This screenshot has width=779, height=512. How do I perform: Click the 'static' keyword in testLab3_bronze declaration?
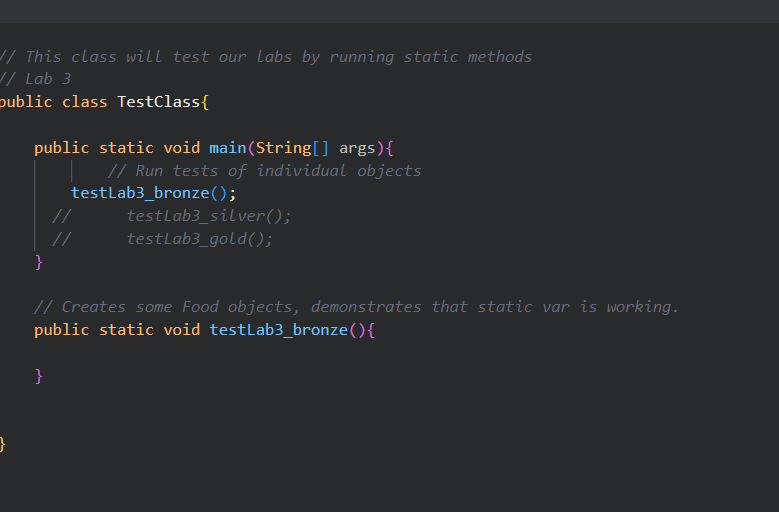pyautogui.click(x=126, y=330)
